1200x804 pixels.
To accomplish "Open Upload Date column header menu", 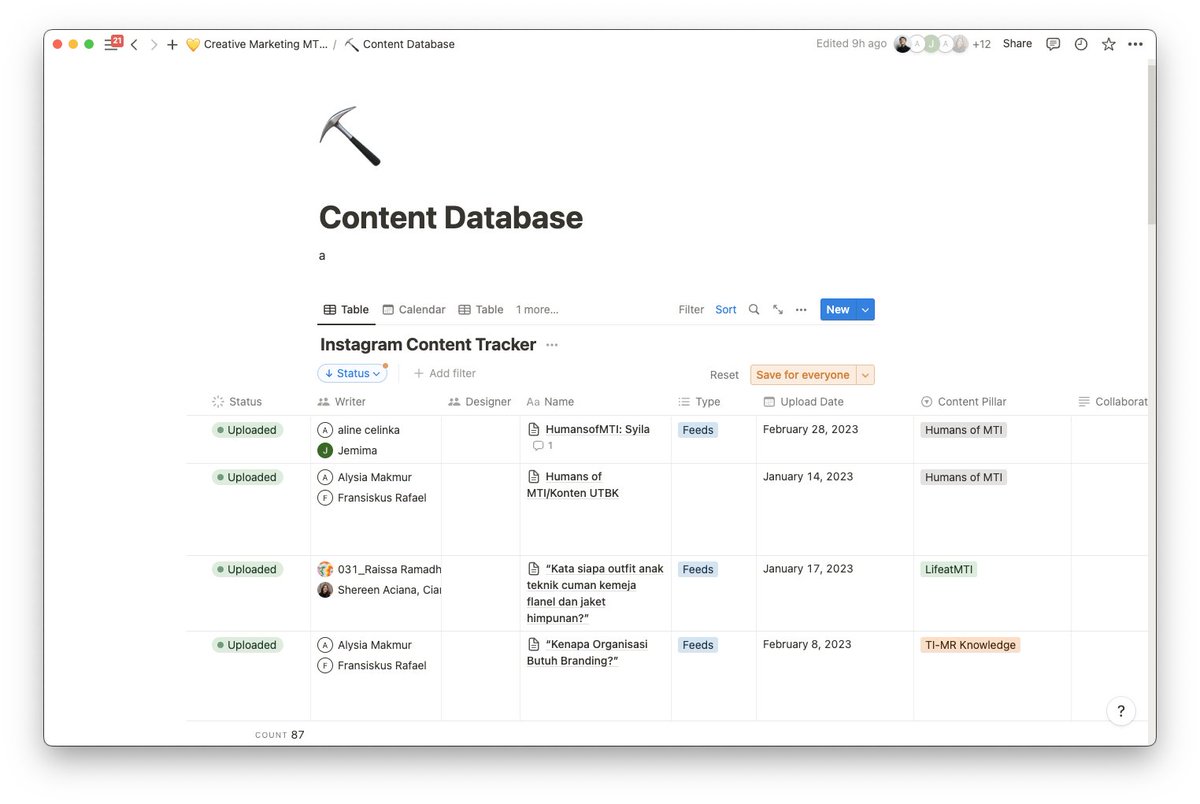I will (803, 402).
